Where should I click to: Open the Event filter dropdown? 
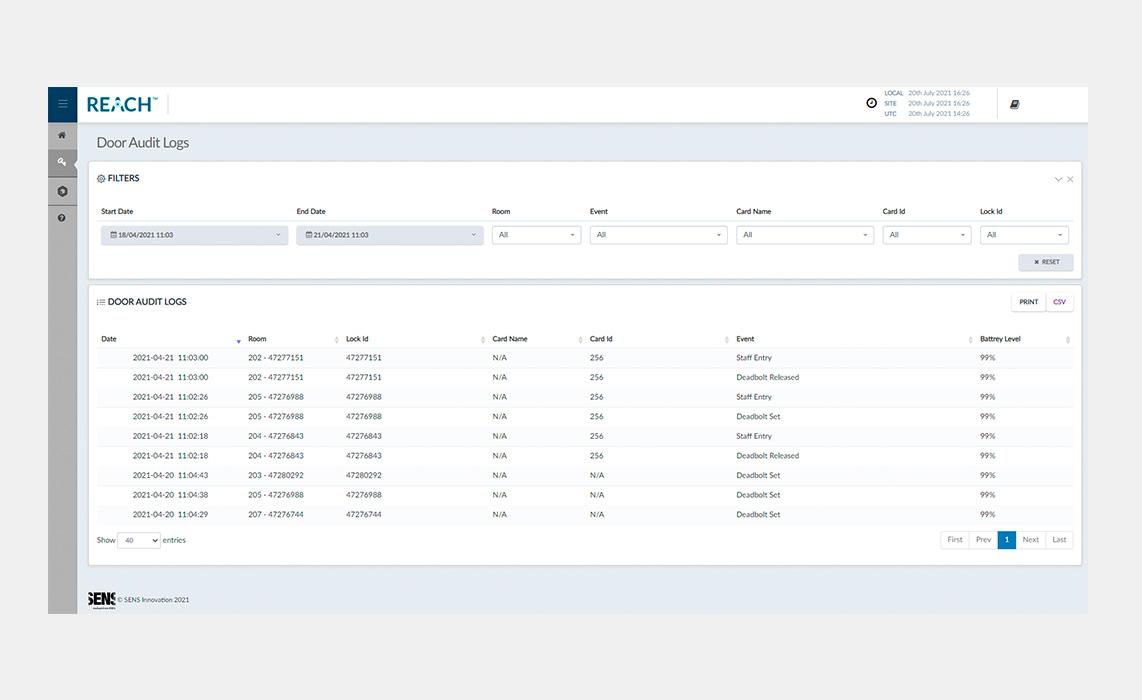tap(658, 235)
